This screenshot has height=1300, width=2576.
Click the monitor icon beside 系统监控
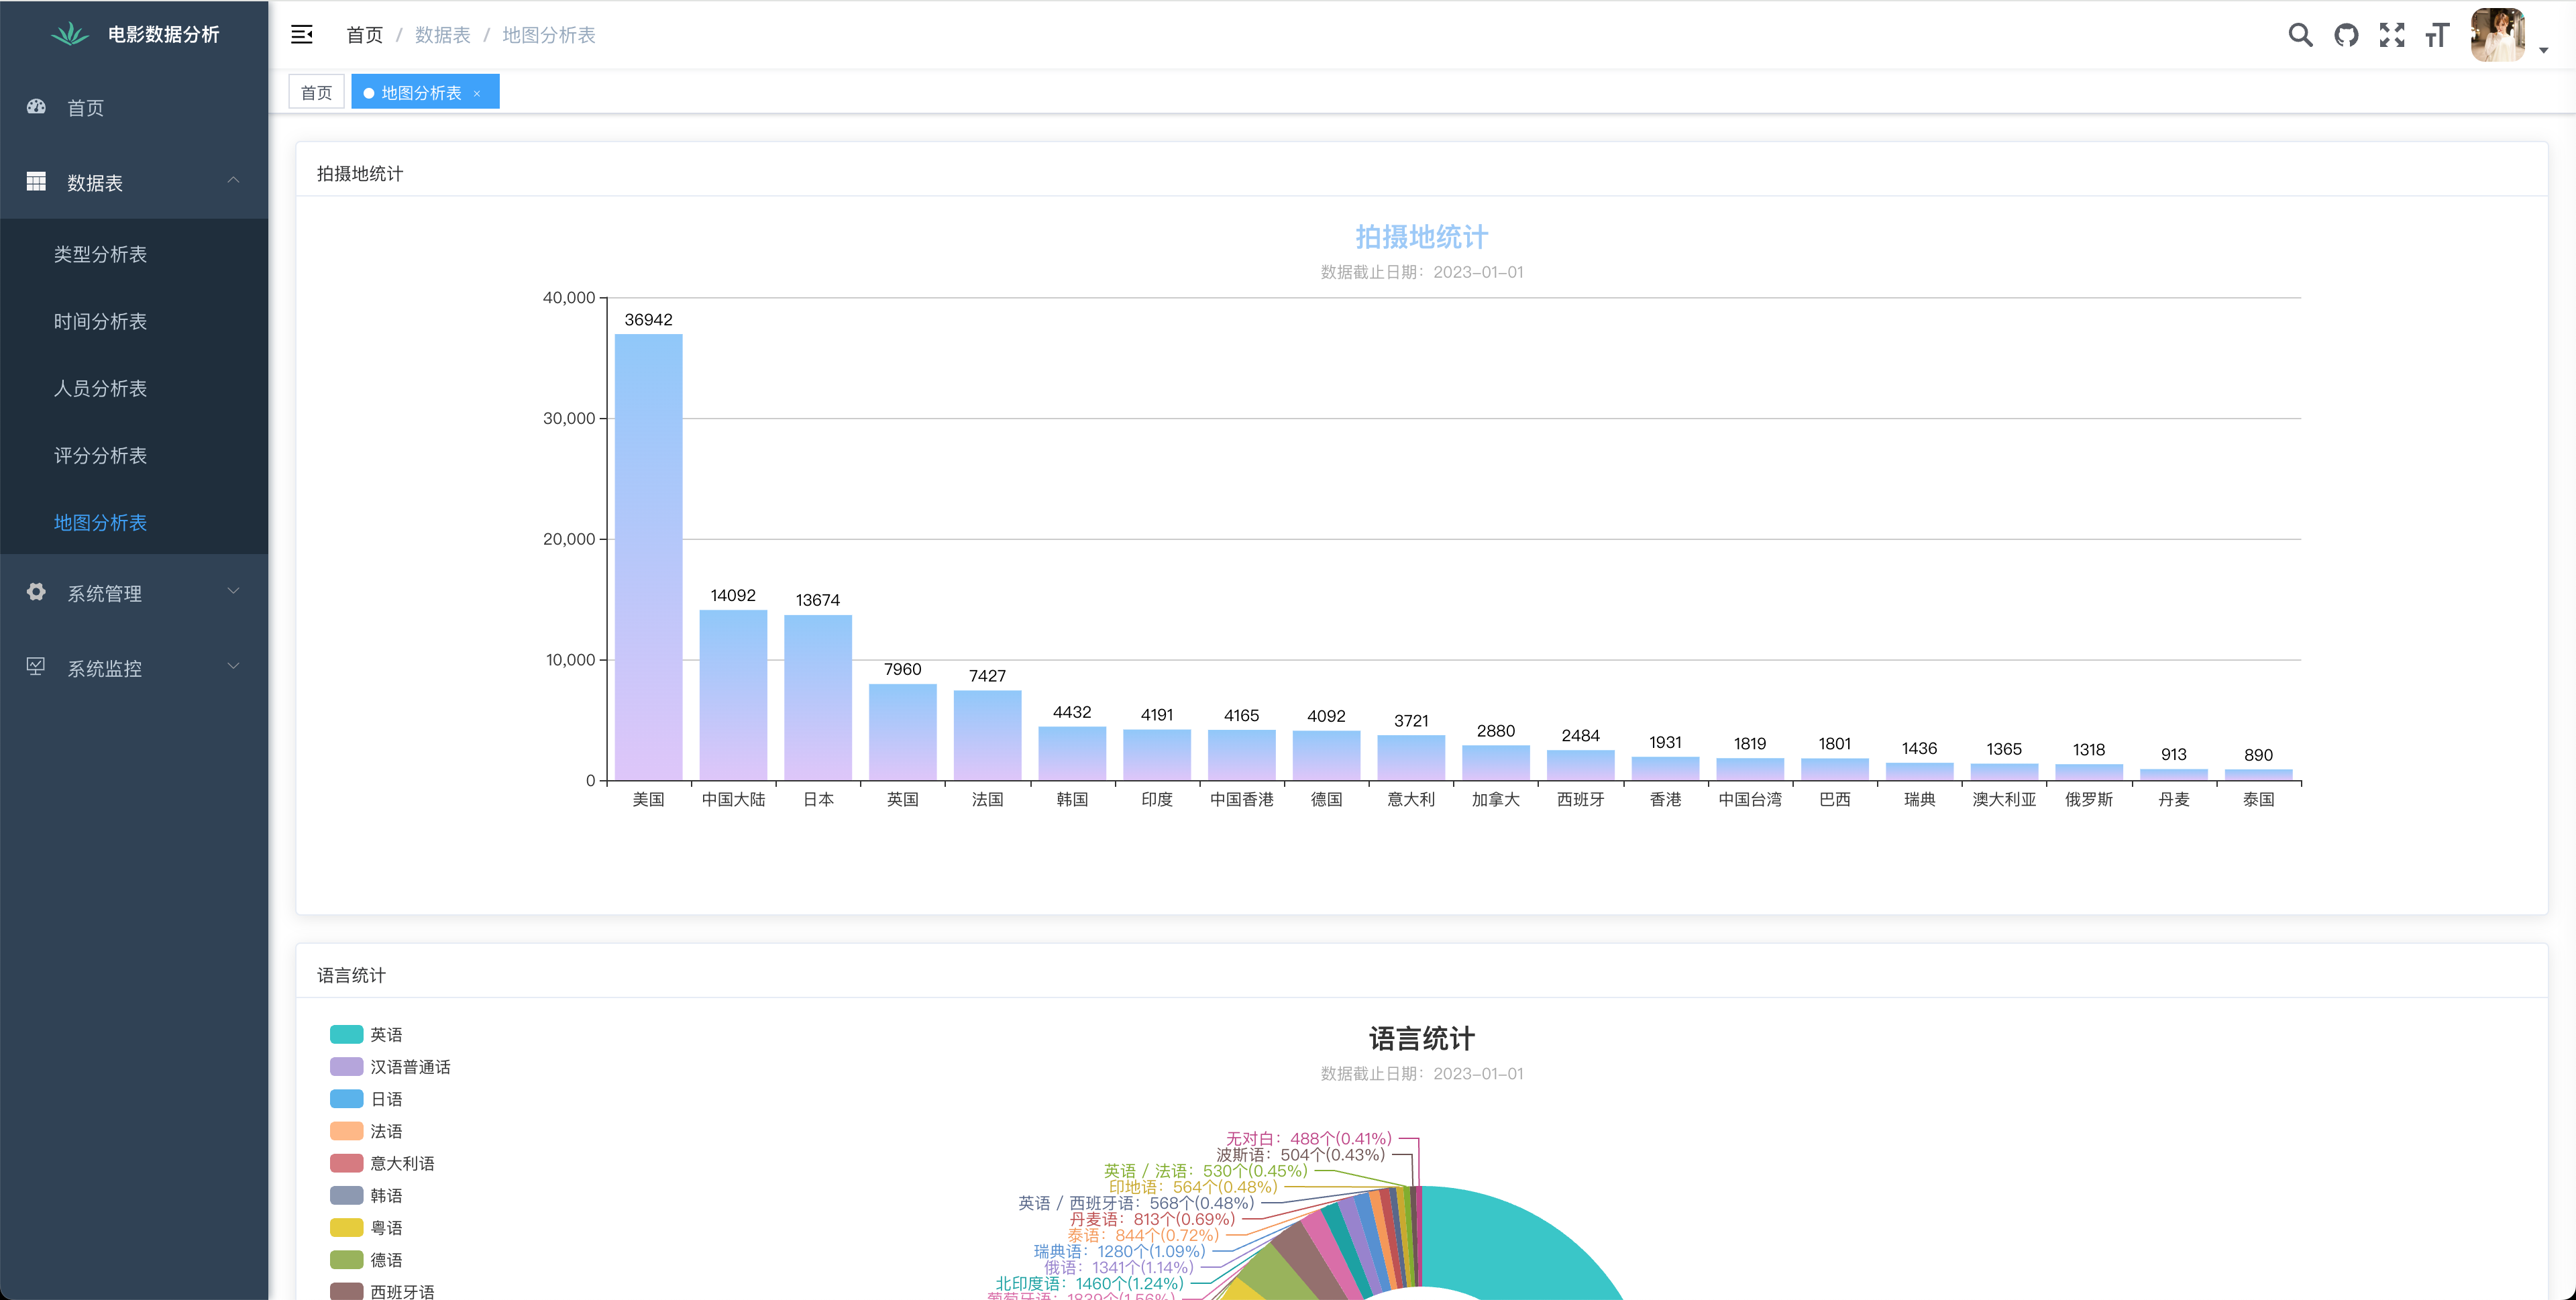(36, 667)
